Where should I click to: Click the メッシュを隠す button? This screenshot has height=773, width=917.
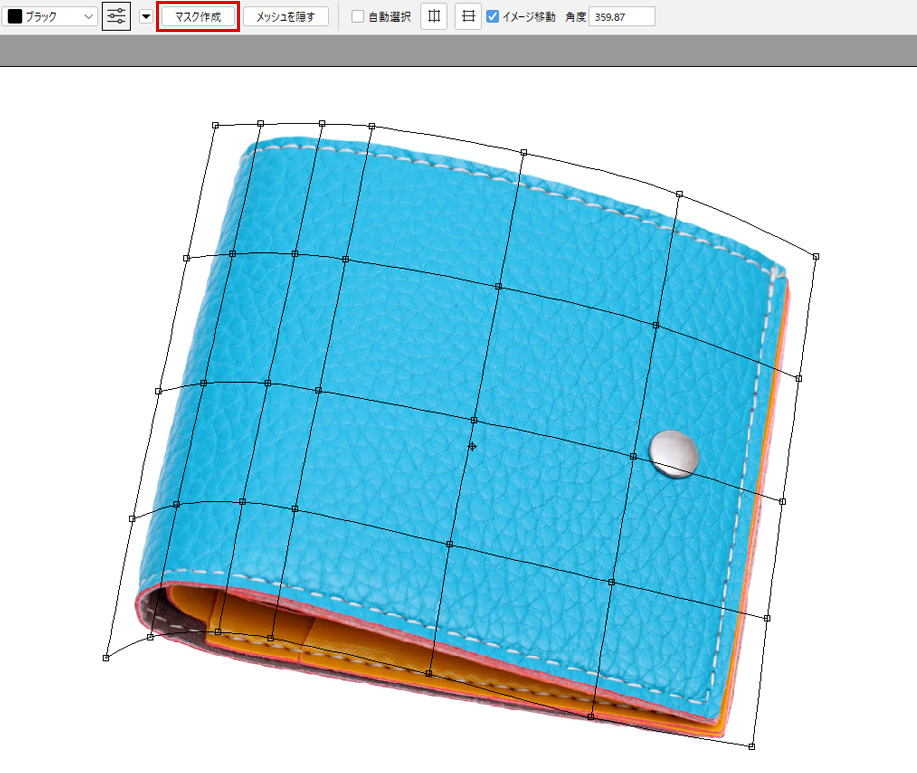(x=285, y=16)
